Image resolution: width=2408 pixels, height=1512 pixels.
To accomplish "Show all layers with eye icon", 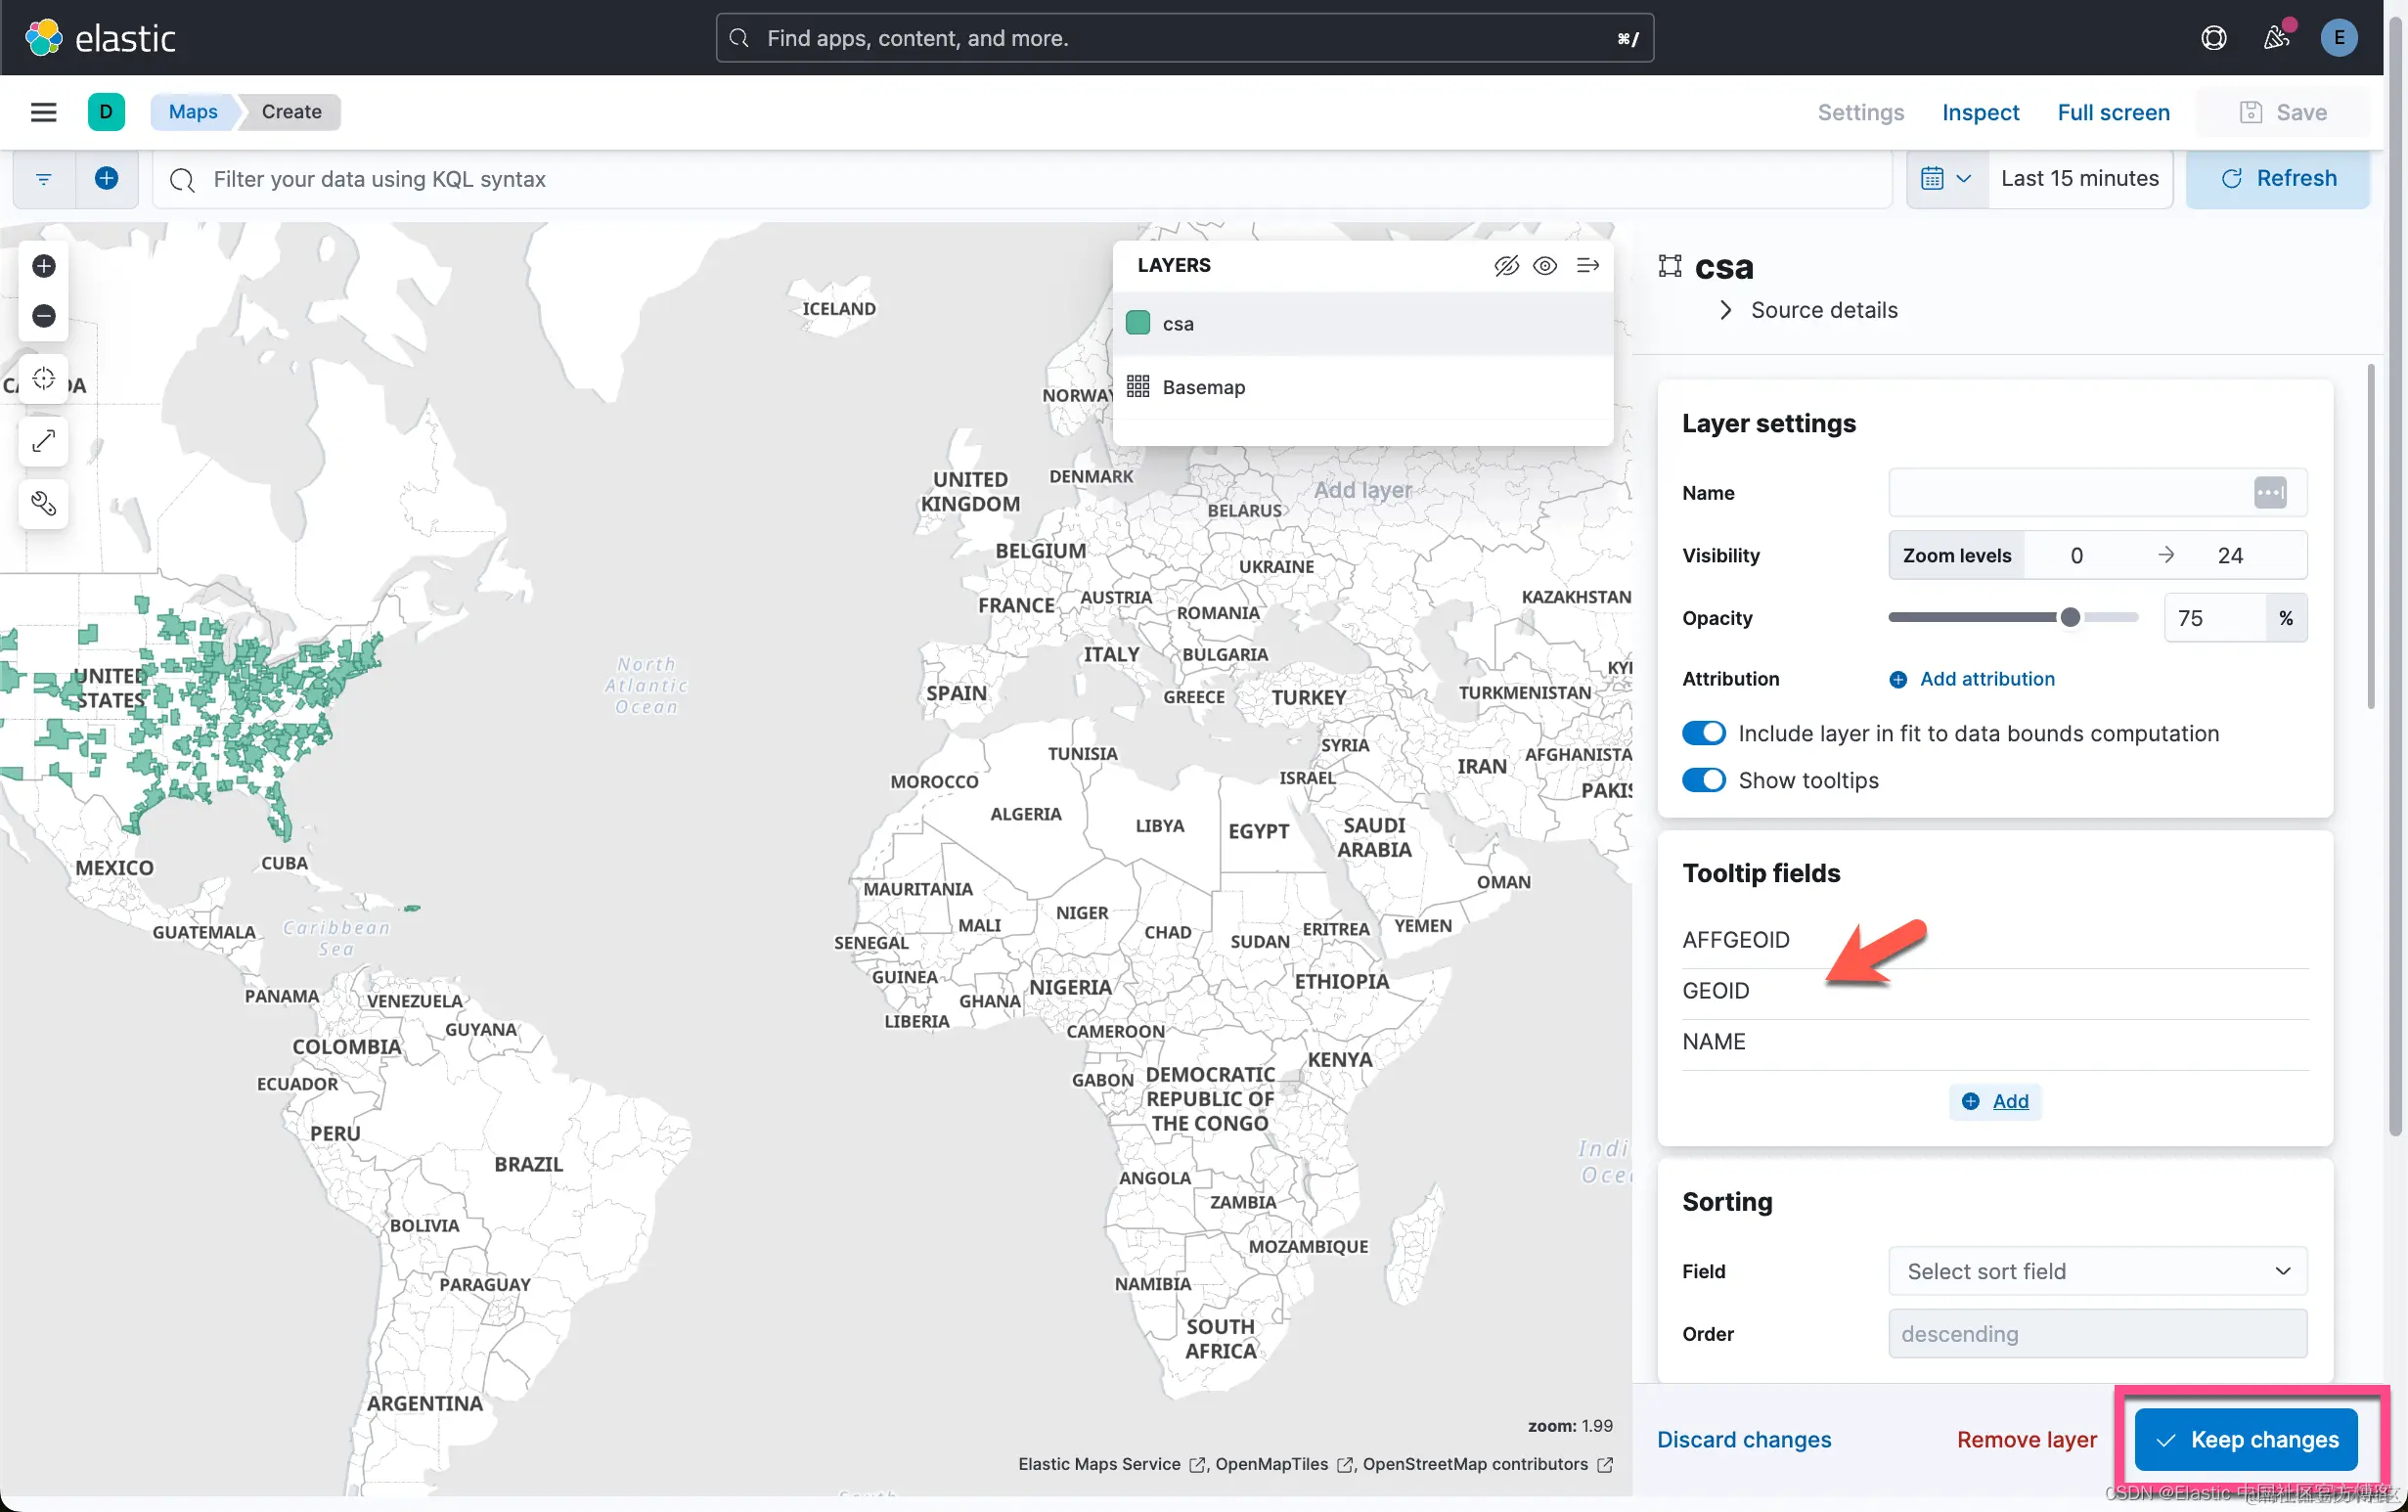I will click(1545, 265).
